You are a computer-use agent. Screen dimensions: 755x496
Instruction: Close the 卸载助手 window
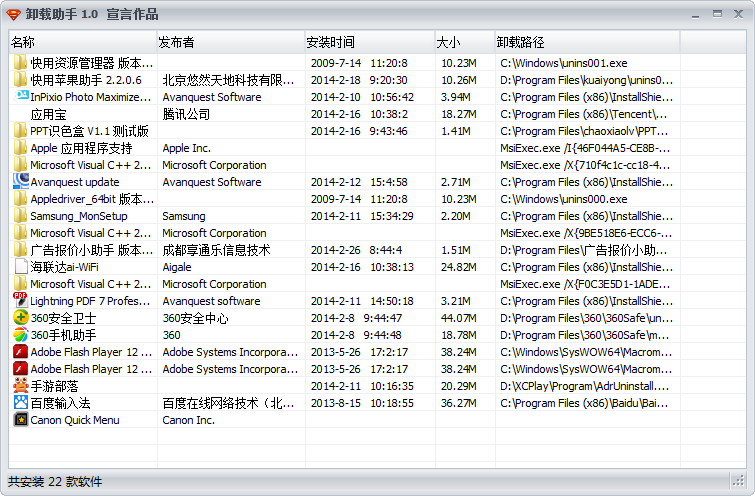[x=738, y=14]
